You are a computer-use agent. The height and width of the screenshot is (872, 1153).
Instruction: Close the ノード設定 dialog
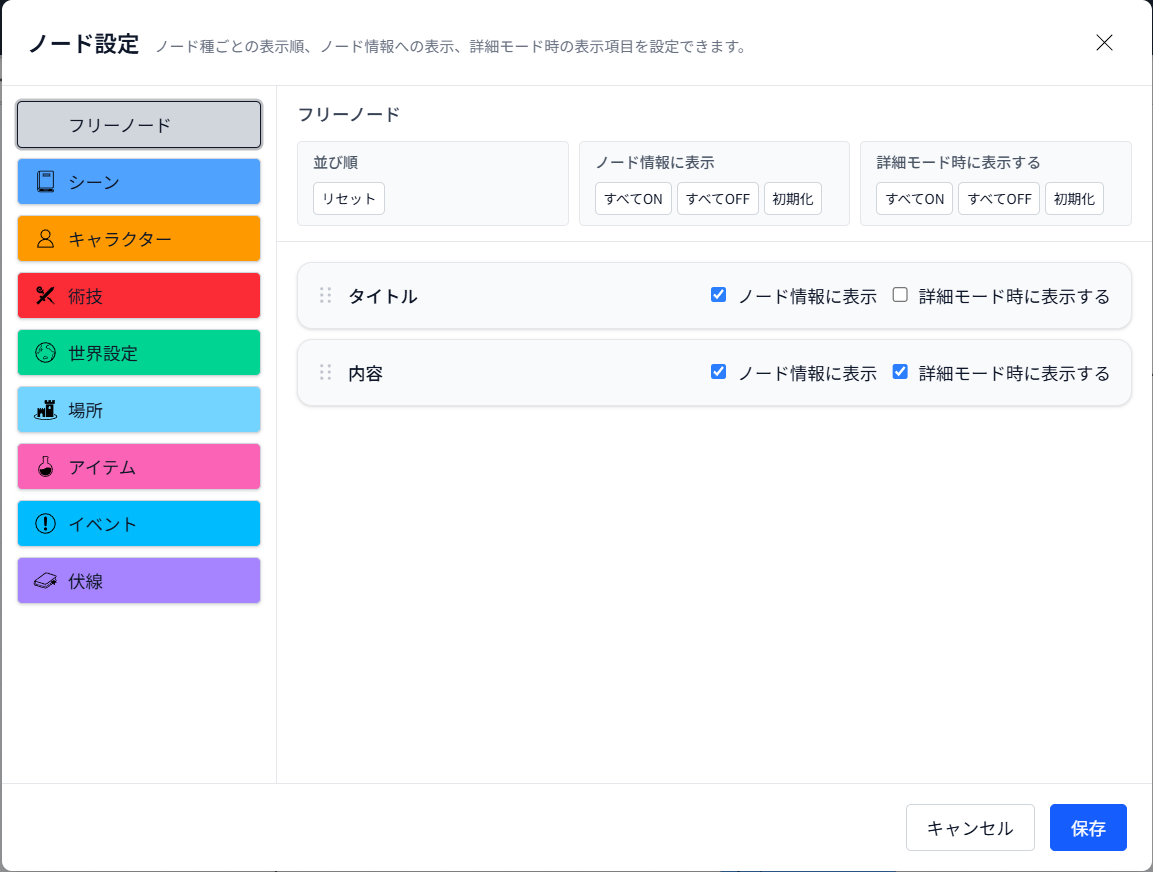1104,43
